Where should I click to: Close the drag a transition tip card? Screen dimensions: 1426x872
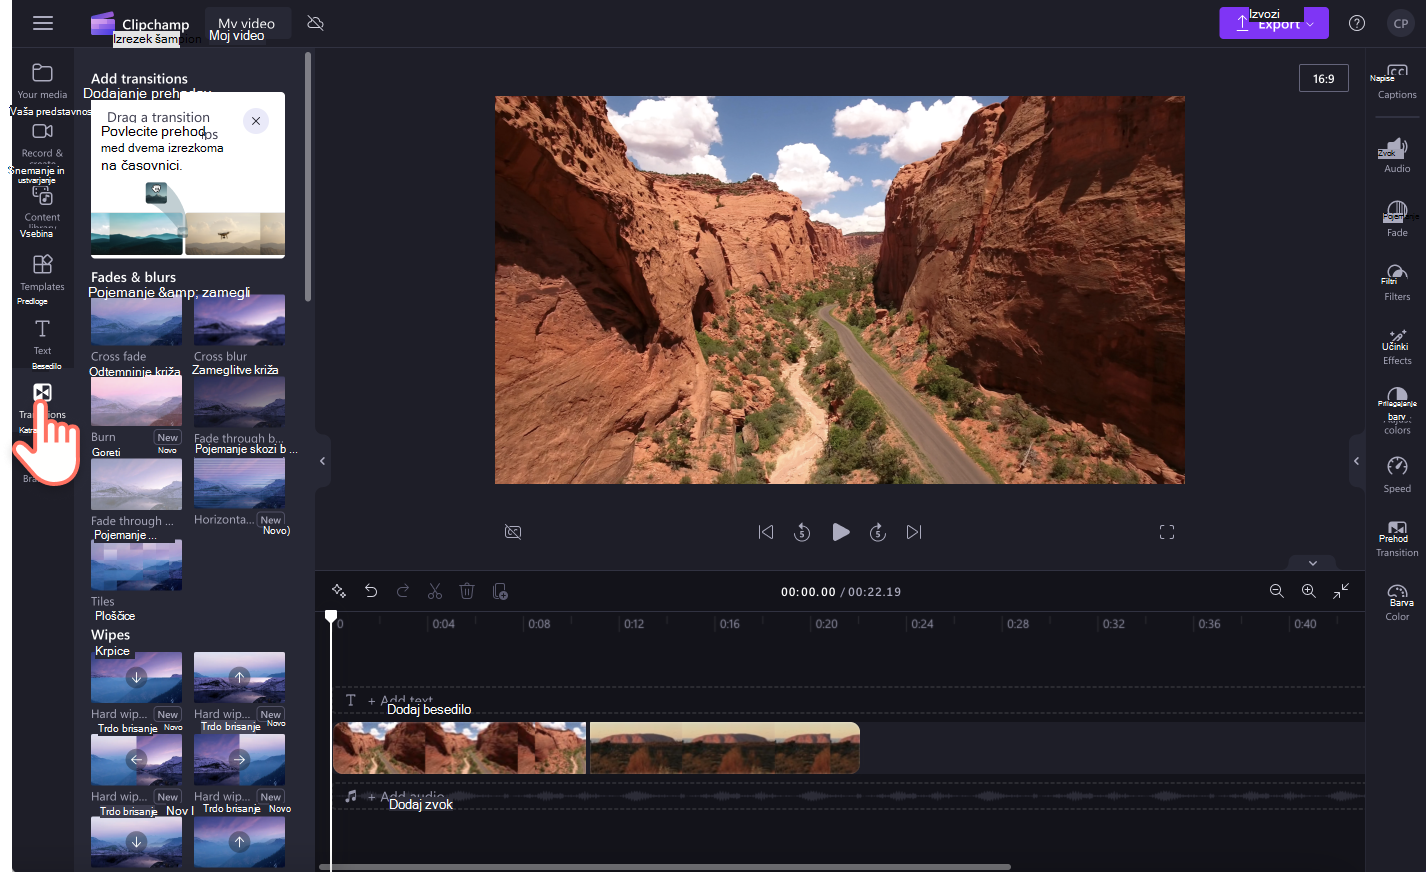pyautogui.click(x=256, y=121)
